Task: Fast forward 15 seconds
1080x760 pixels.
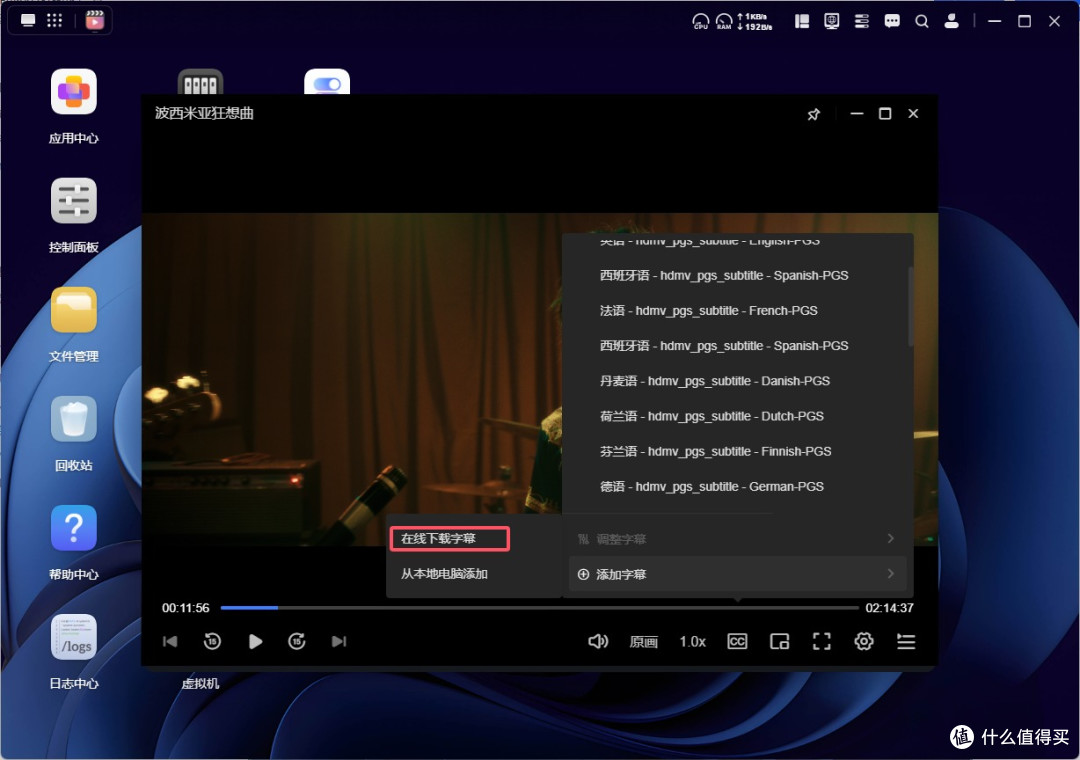Action: [297, 641]
